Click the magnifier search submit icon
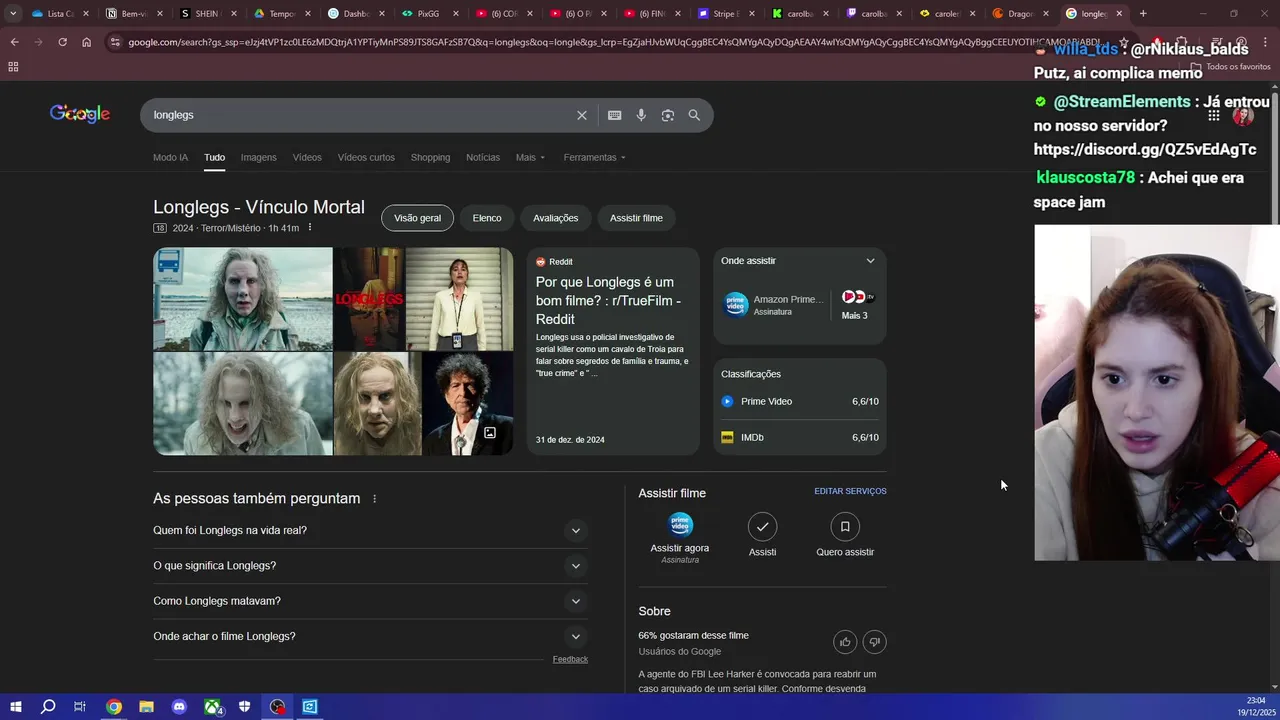The width and height of the screenshot is (1280, 720). tap(694, 115)
